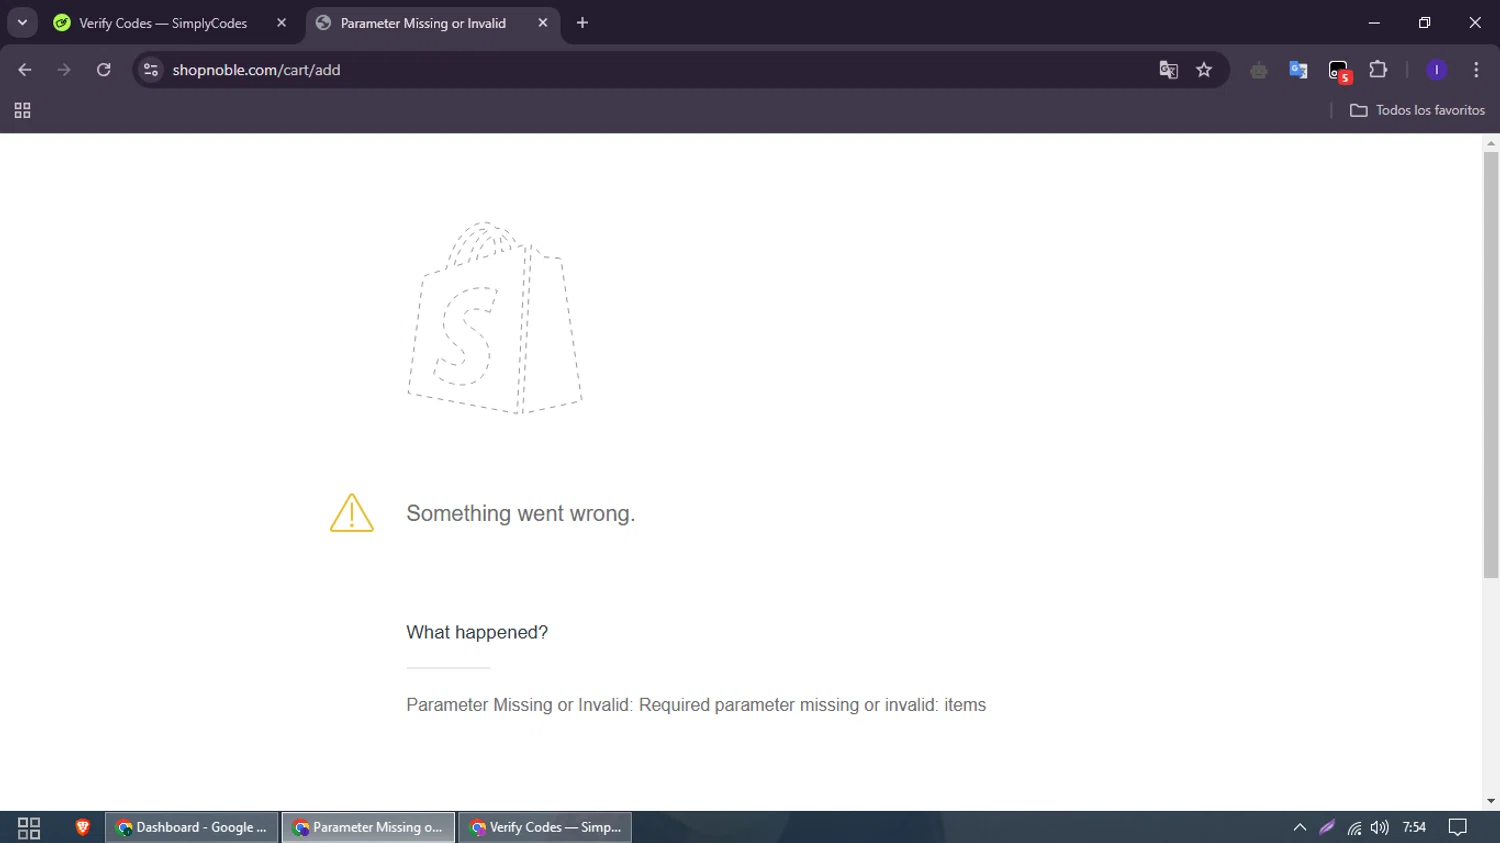Screen dimensions: 1500x843
Task: Go forward to the next page
Action: point(64,70)
